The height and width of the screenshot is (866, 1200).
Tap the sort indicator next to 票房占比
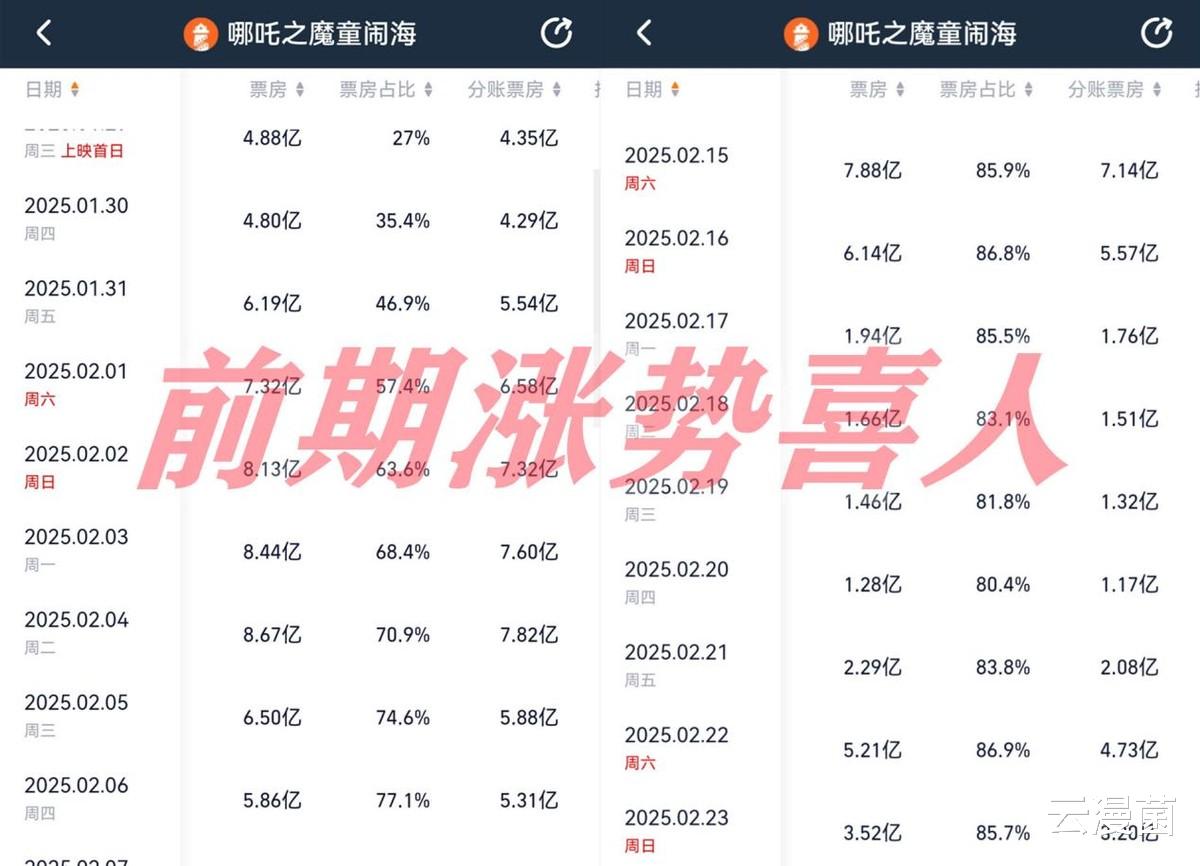pos(430,89)
